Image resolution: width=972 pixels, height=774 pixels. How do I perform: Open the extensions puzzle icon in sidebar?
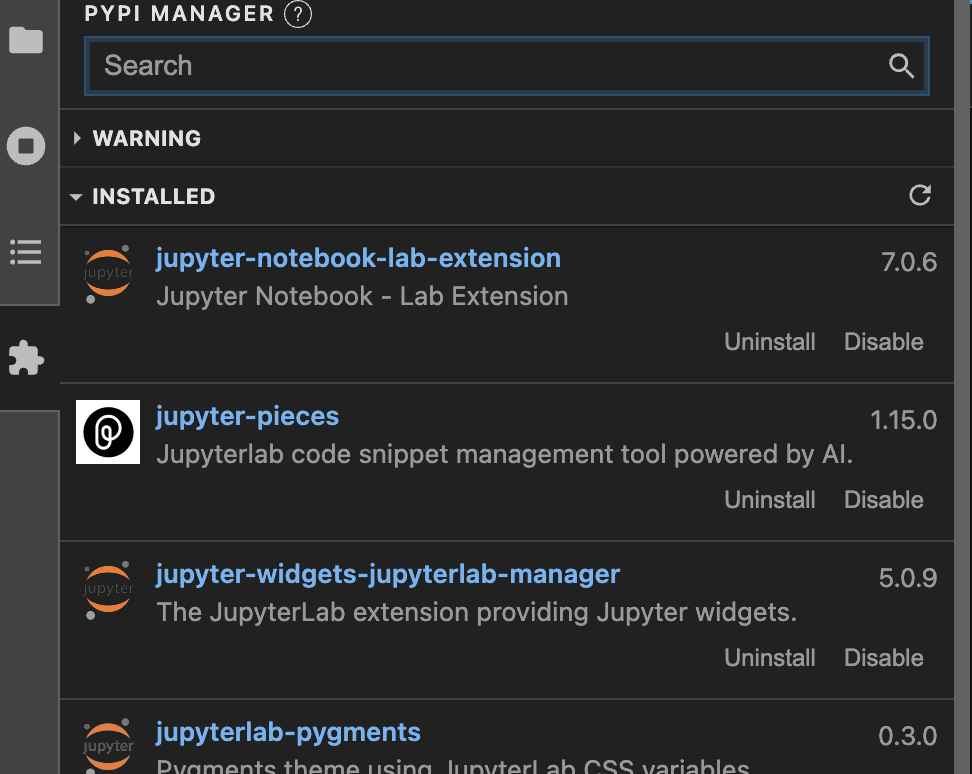click(x=25, y=358)
